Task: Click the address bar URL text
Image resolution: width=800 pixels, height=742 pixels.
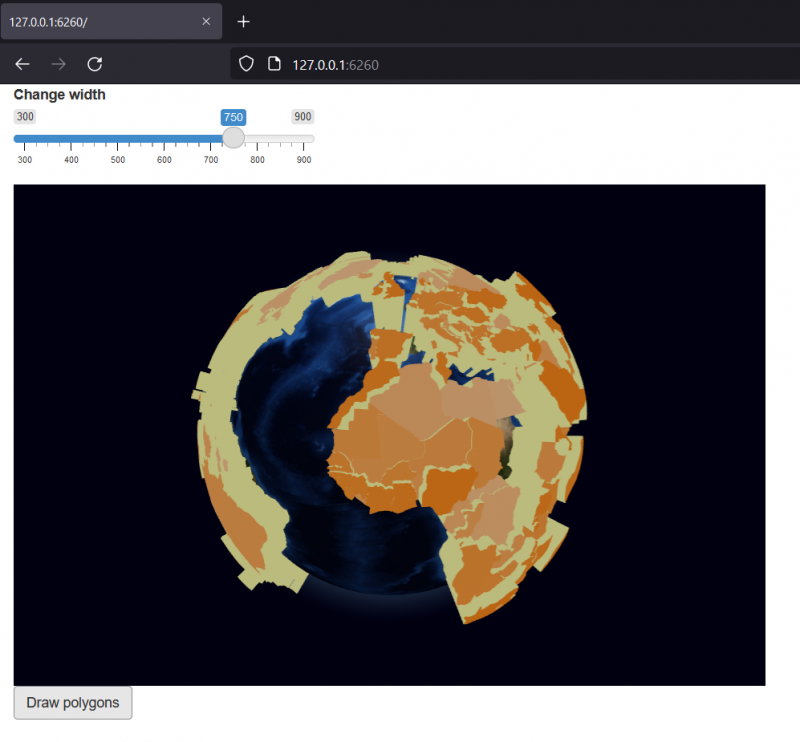Action: (x=334, y=64)
